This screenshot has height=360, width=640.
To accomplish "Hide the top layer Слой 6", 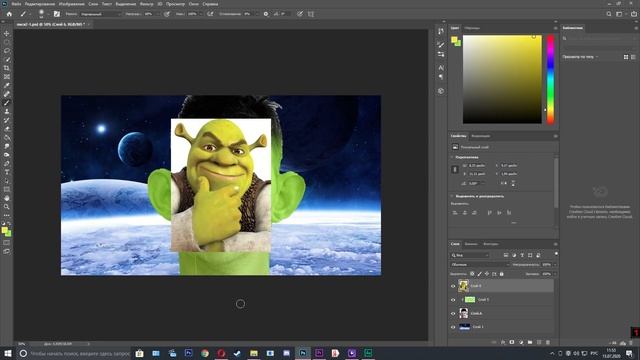I will tap(453, 286).
